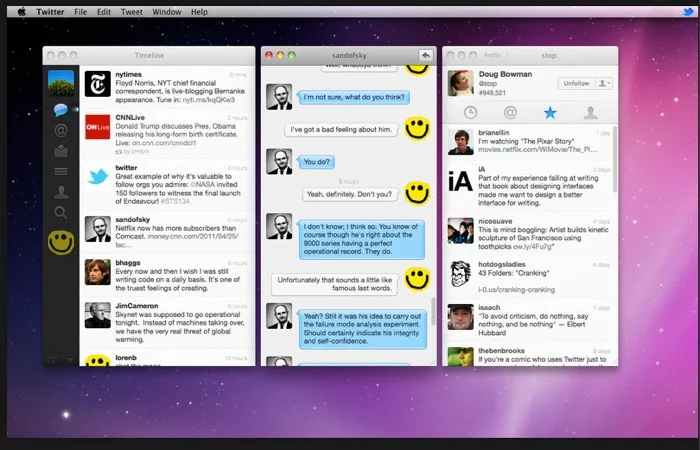Open the on.cnn.com link in CNNLive tweet
Viewport: 700px width, 450px height.
tap(164, 143)
